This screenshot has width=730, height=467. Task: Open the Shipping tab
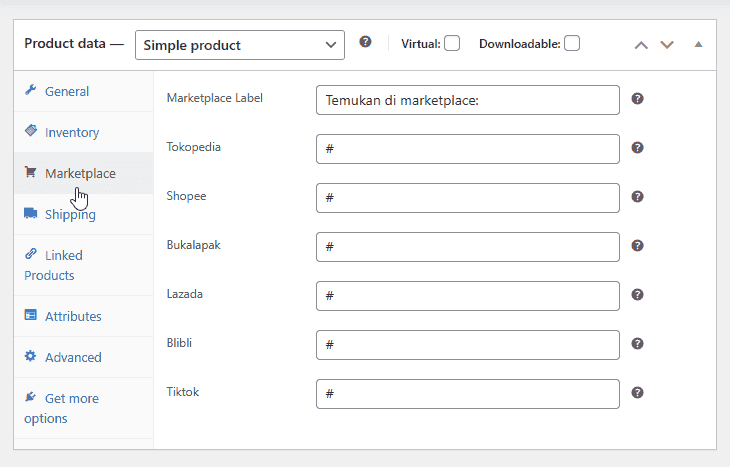tap(84, 214)
